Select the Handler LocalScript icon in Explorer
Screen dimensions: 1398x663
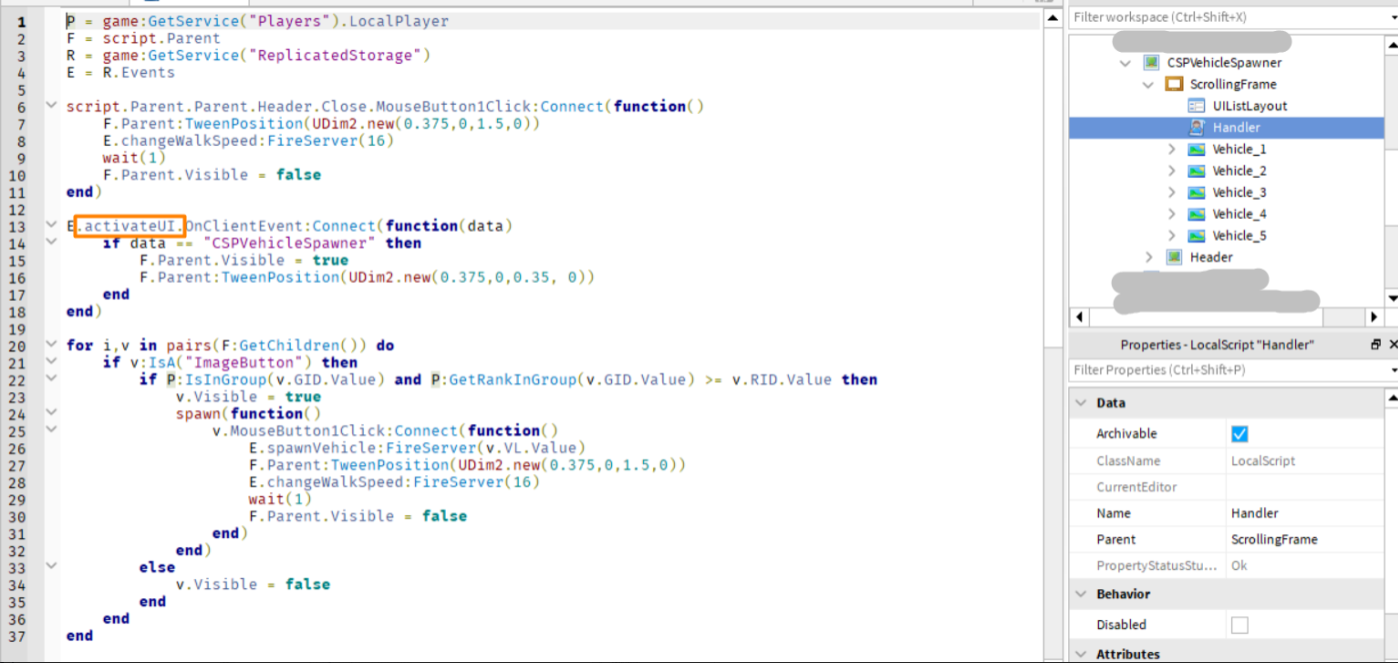coord(1198,127)
